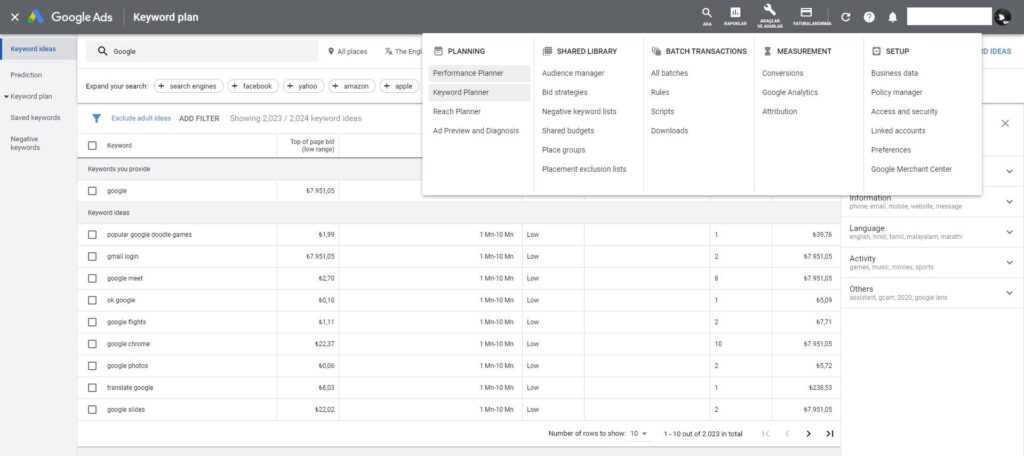1024x456 pixels.
Task: Add 'search engines' to expand the search
Action: tap(188, 86)
